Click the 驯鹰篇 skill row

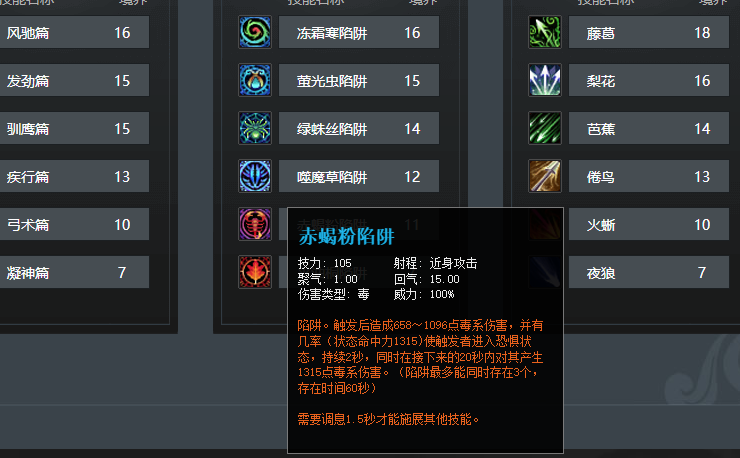75,128
